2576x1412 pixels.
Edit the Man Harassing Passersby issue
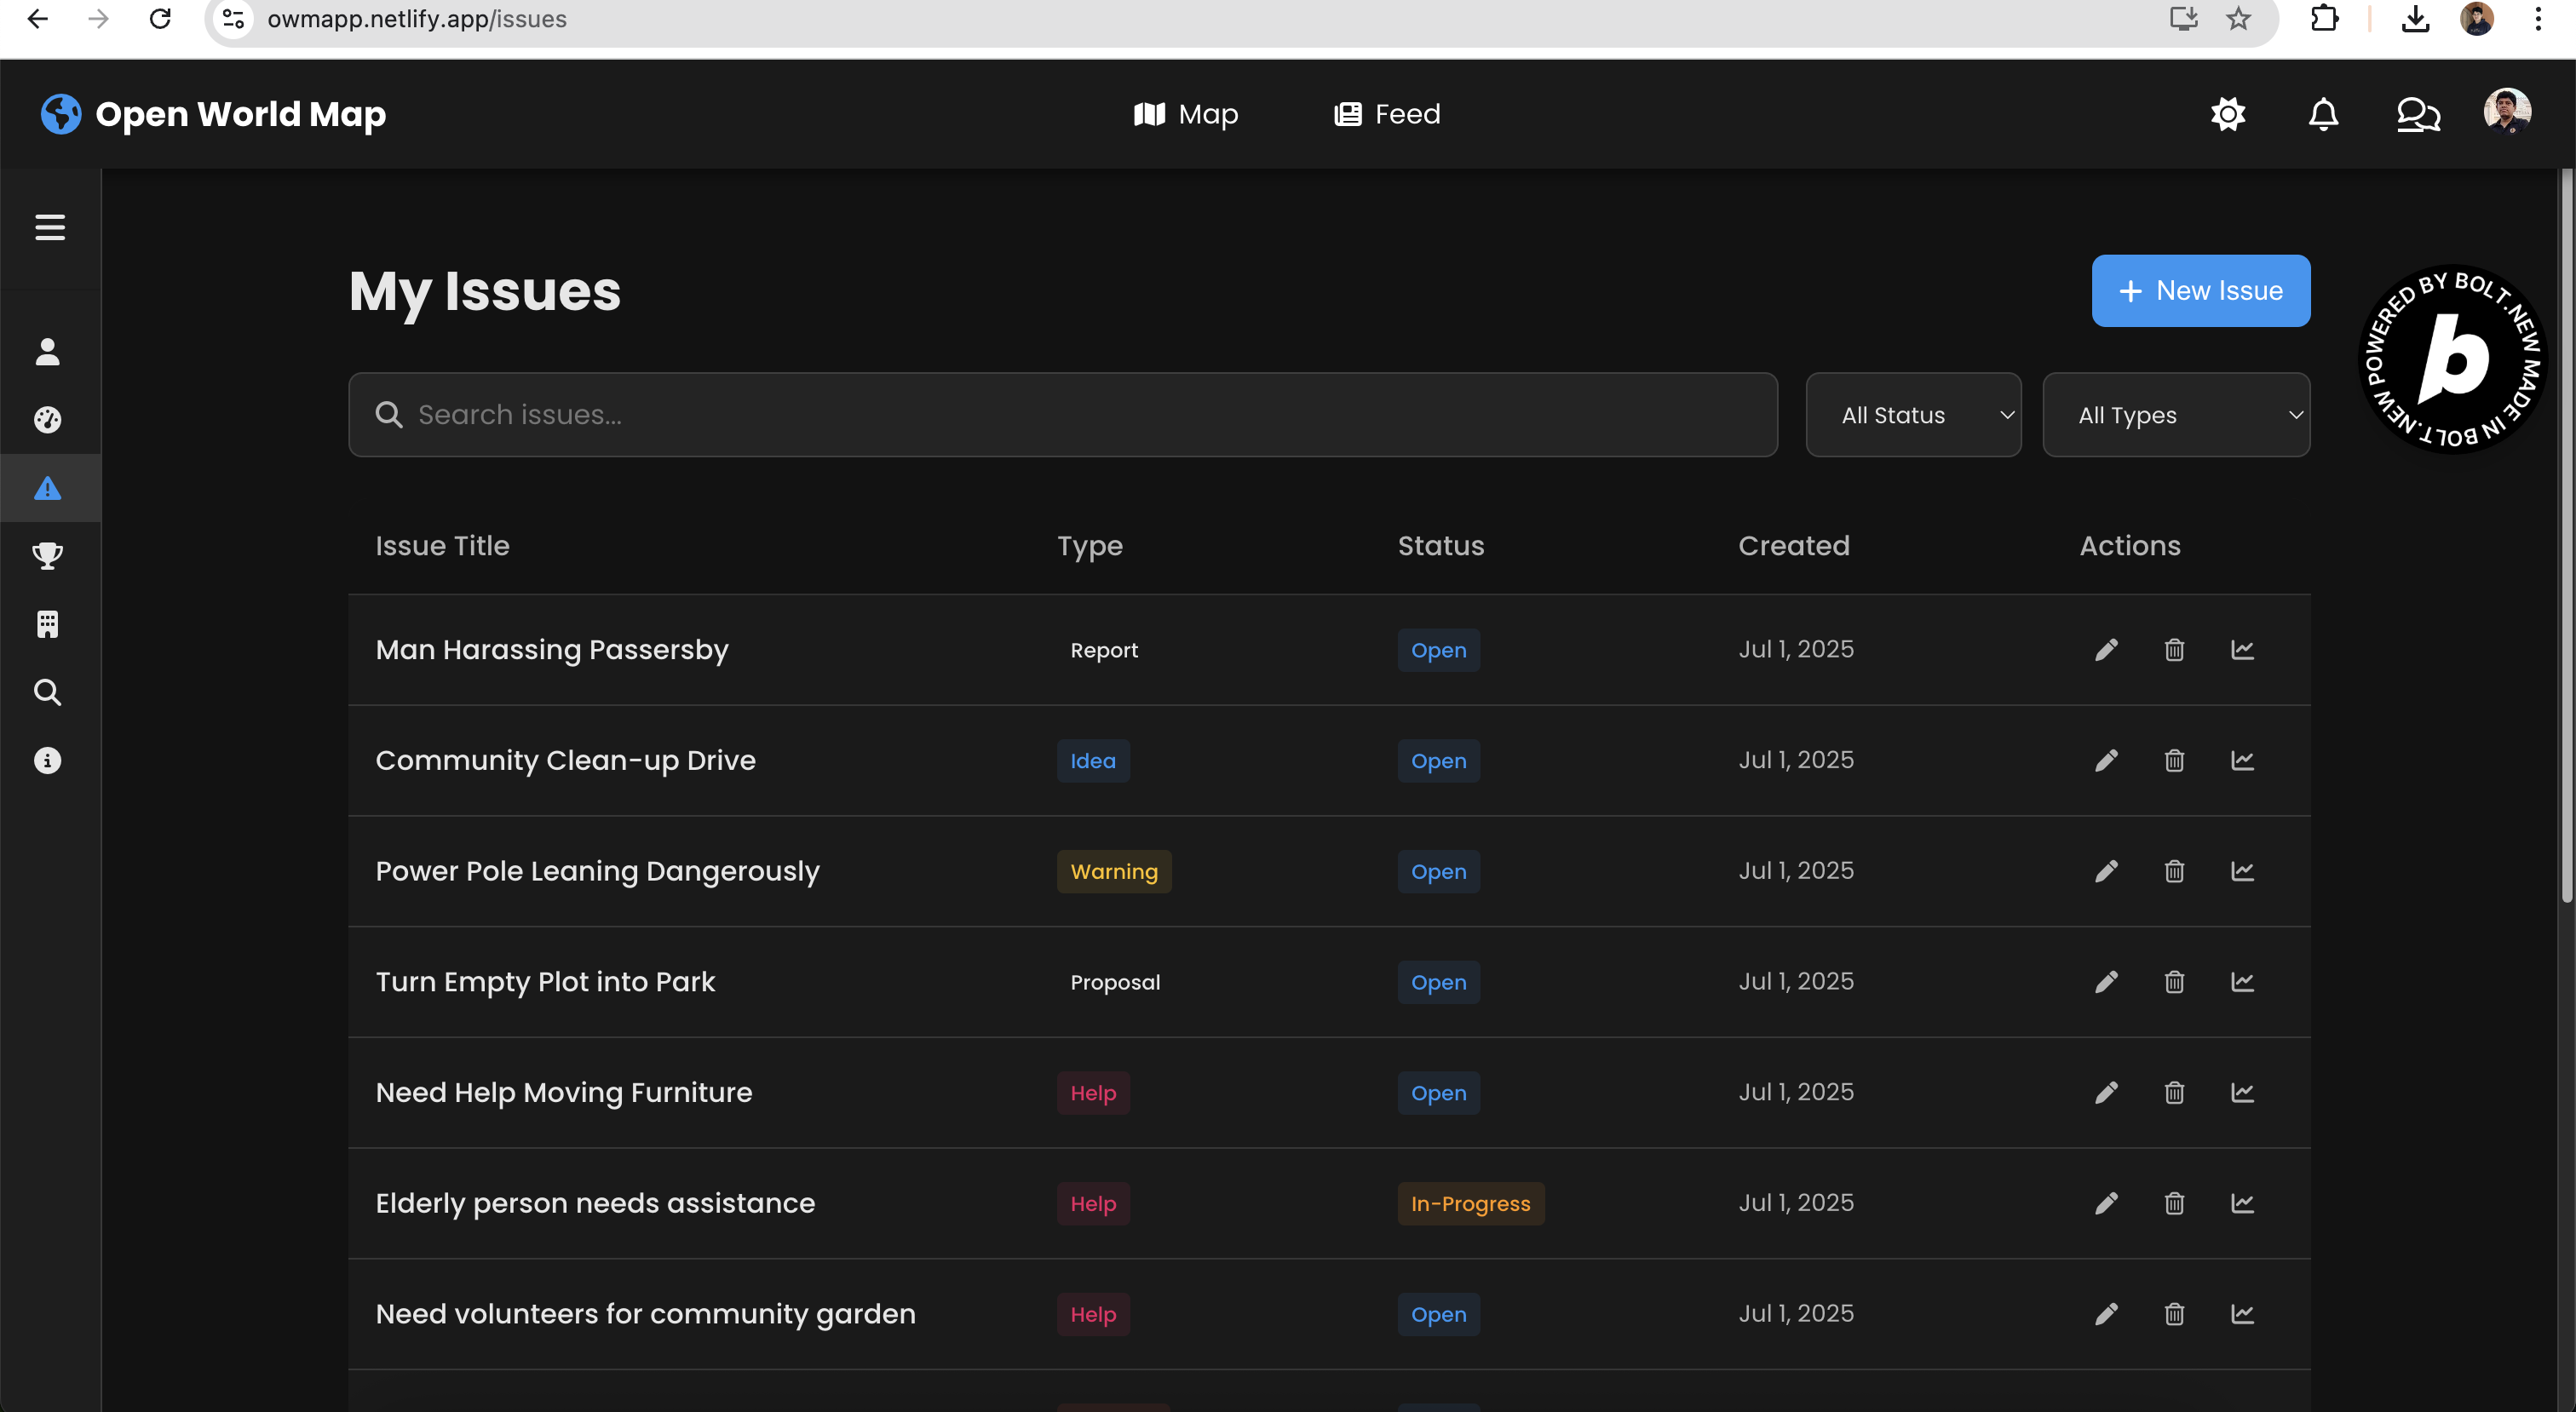[2106, 650]
